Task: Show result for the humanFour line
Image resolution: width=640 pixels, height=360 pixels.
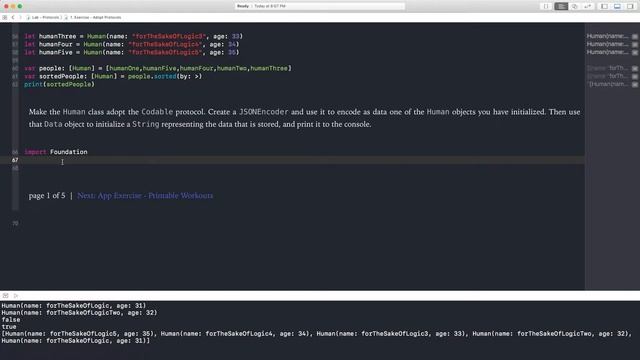Action: tap(635, 44)
